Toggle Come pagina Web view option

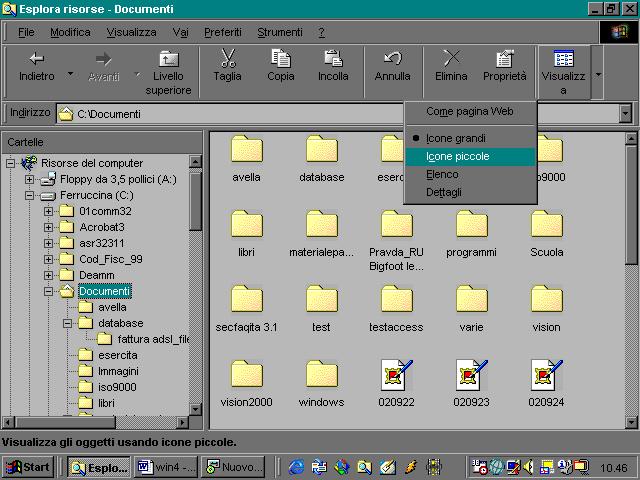(471, 111)
